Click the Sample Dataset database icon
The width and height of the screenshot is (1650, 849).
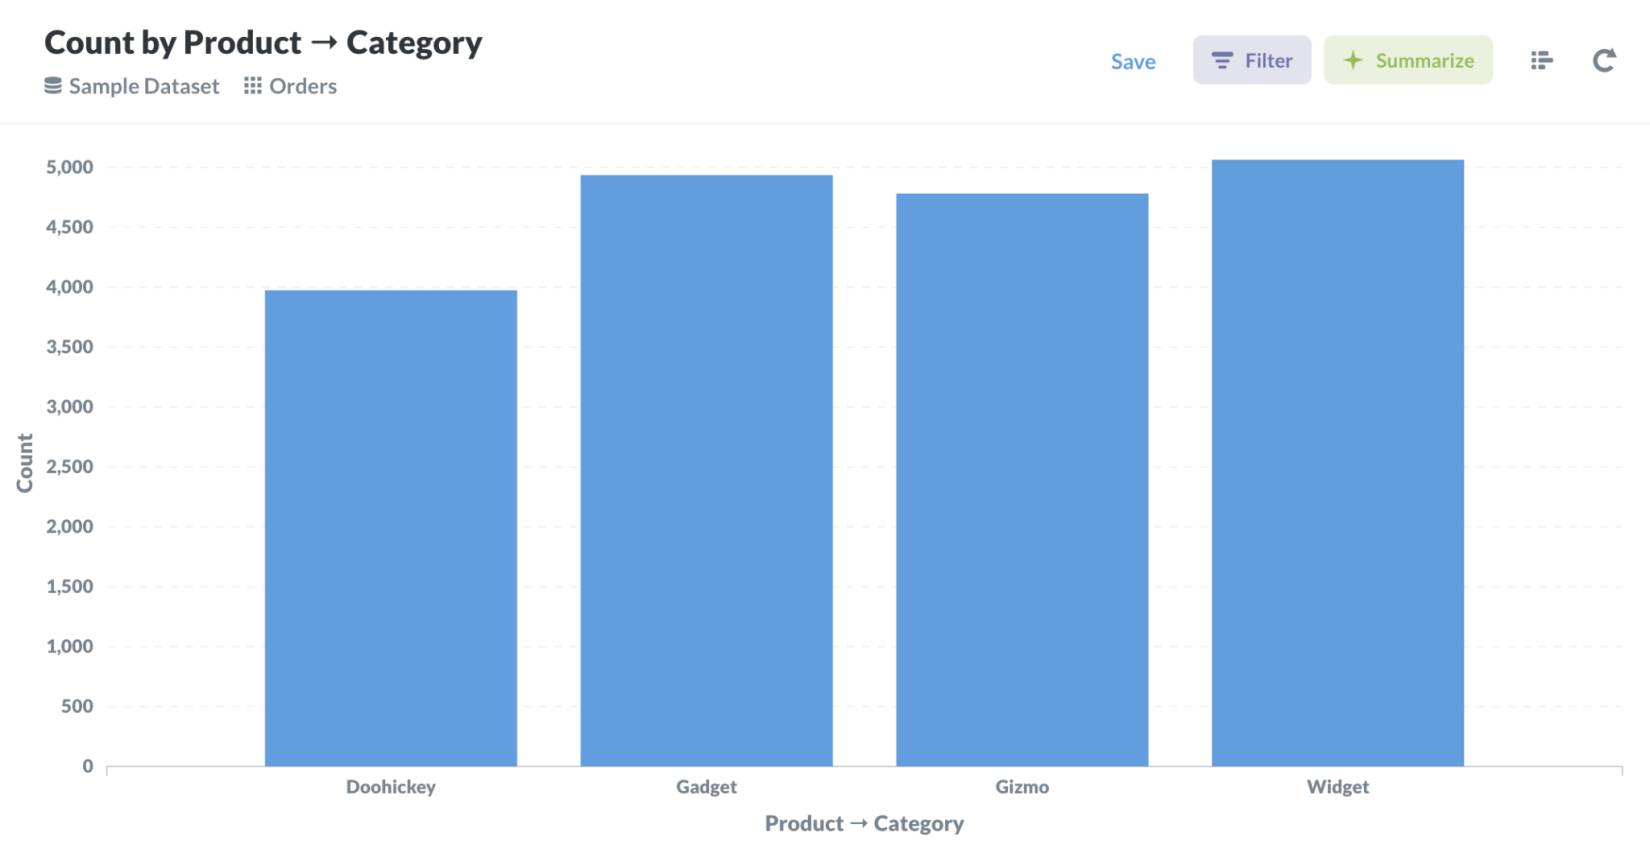pos(53,86)
